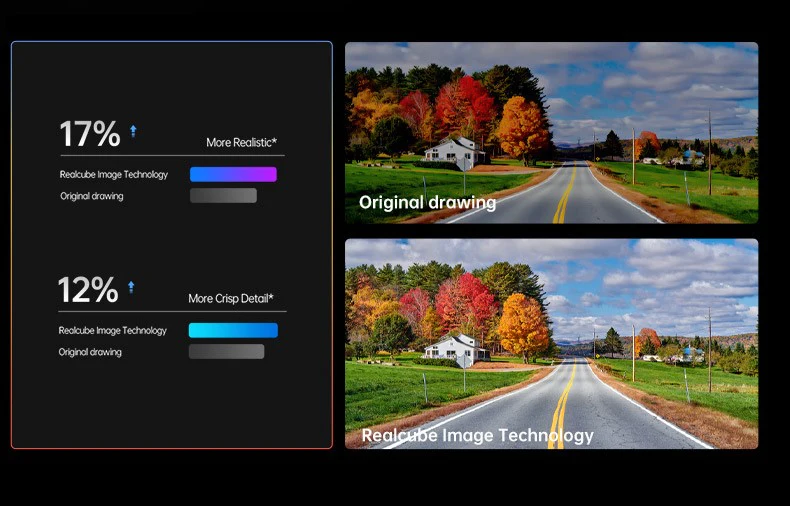
Task: Click the gray Original drawing bar under More Crisp Detail
Action: point(226,352)
